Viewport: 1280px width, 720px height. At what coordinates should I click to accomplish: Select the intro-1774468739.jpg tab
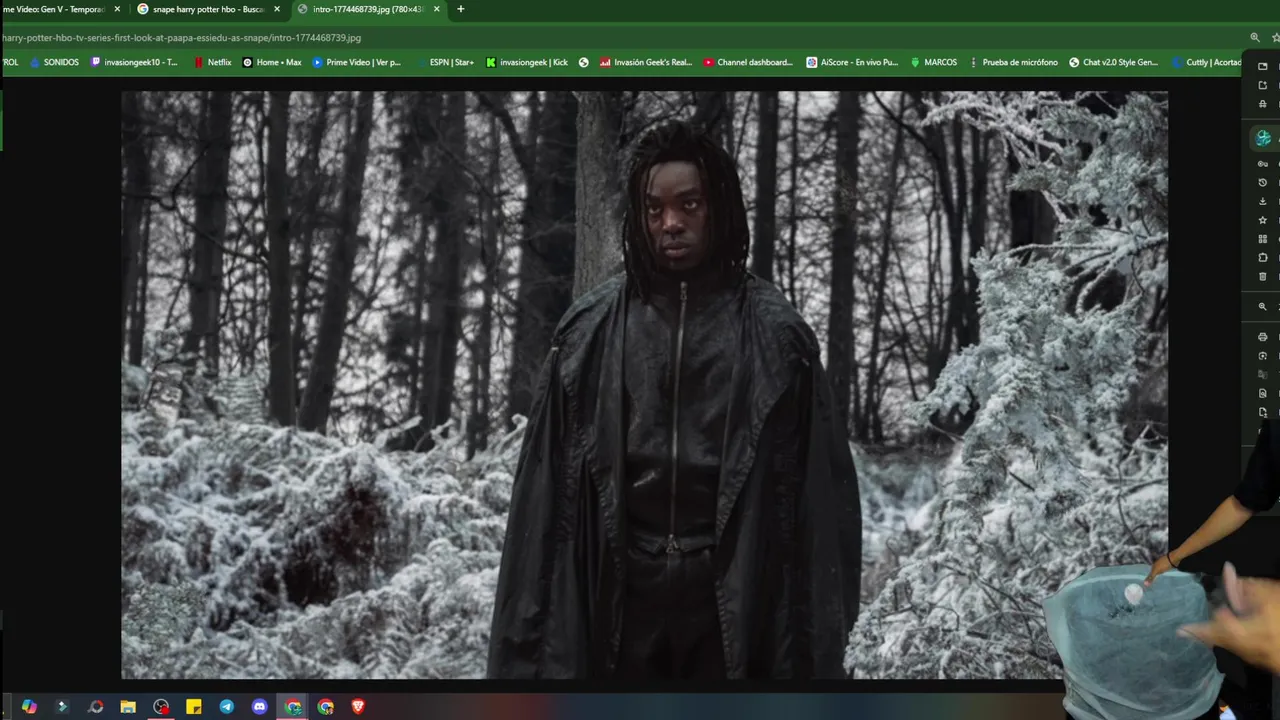pos(368,9)
